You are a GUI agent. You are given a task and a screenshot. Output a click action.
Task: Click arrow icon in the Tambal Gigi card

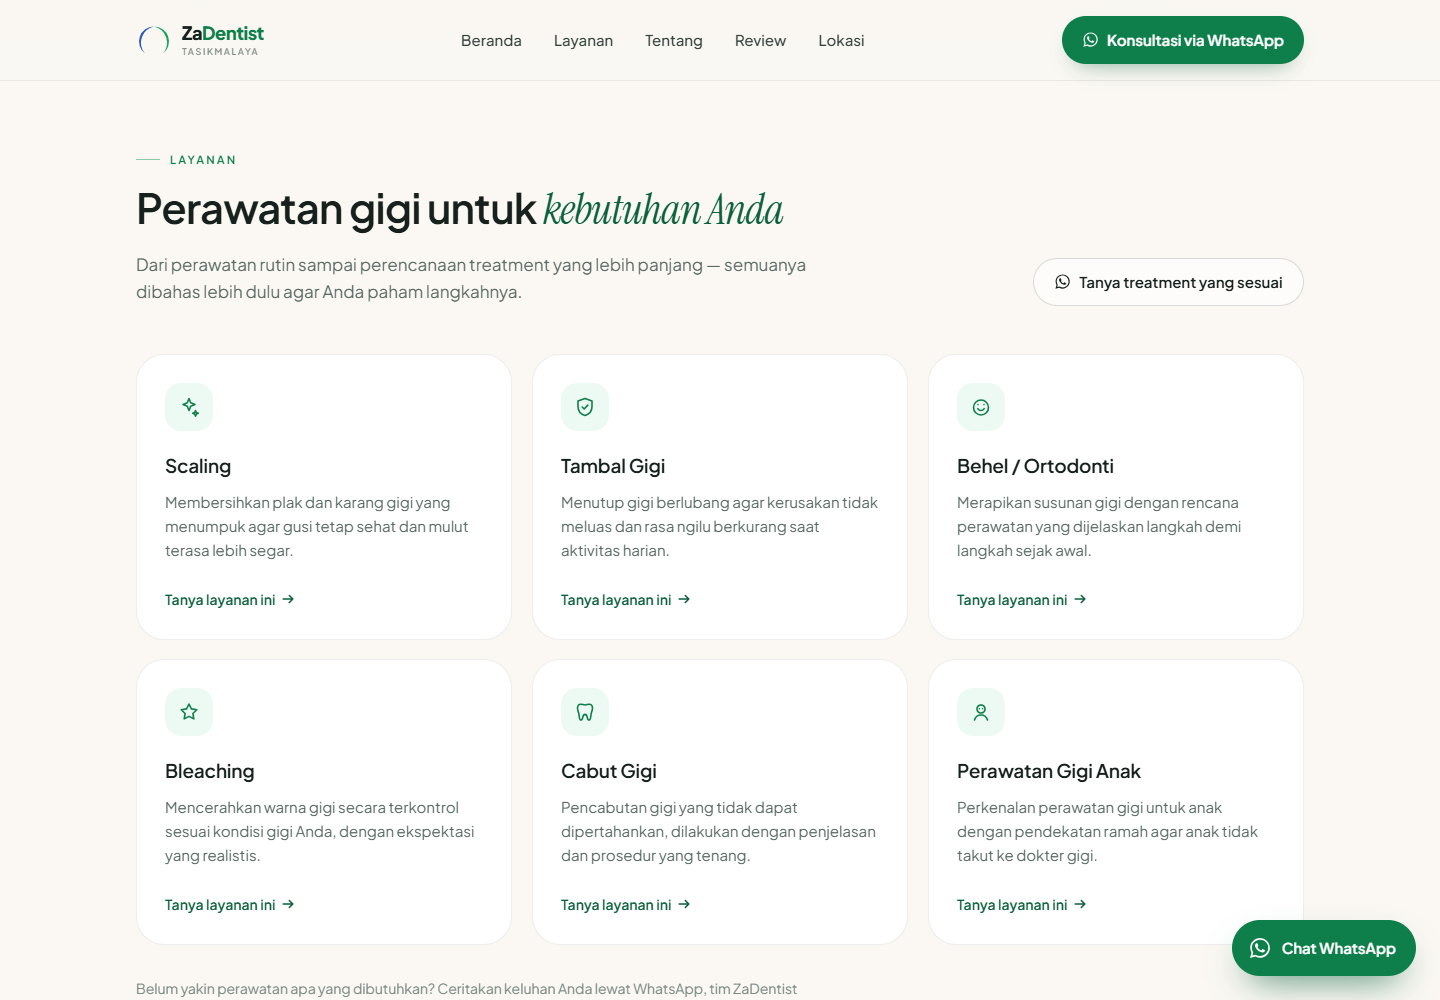684,599
